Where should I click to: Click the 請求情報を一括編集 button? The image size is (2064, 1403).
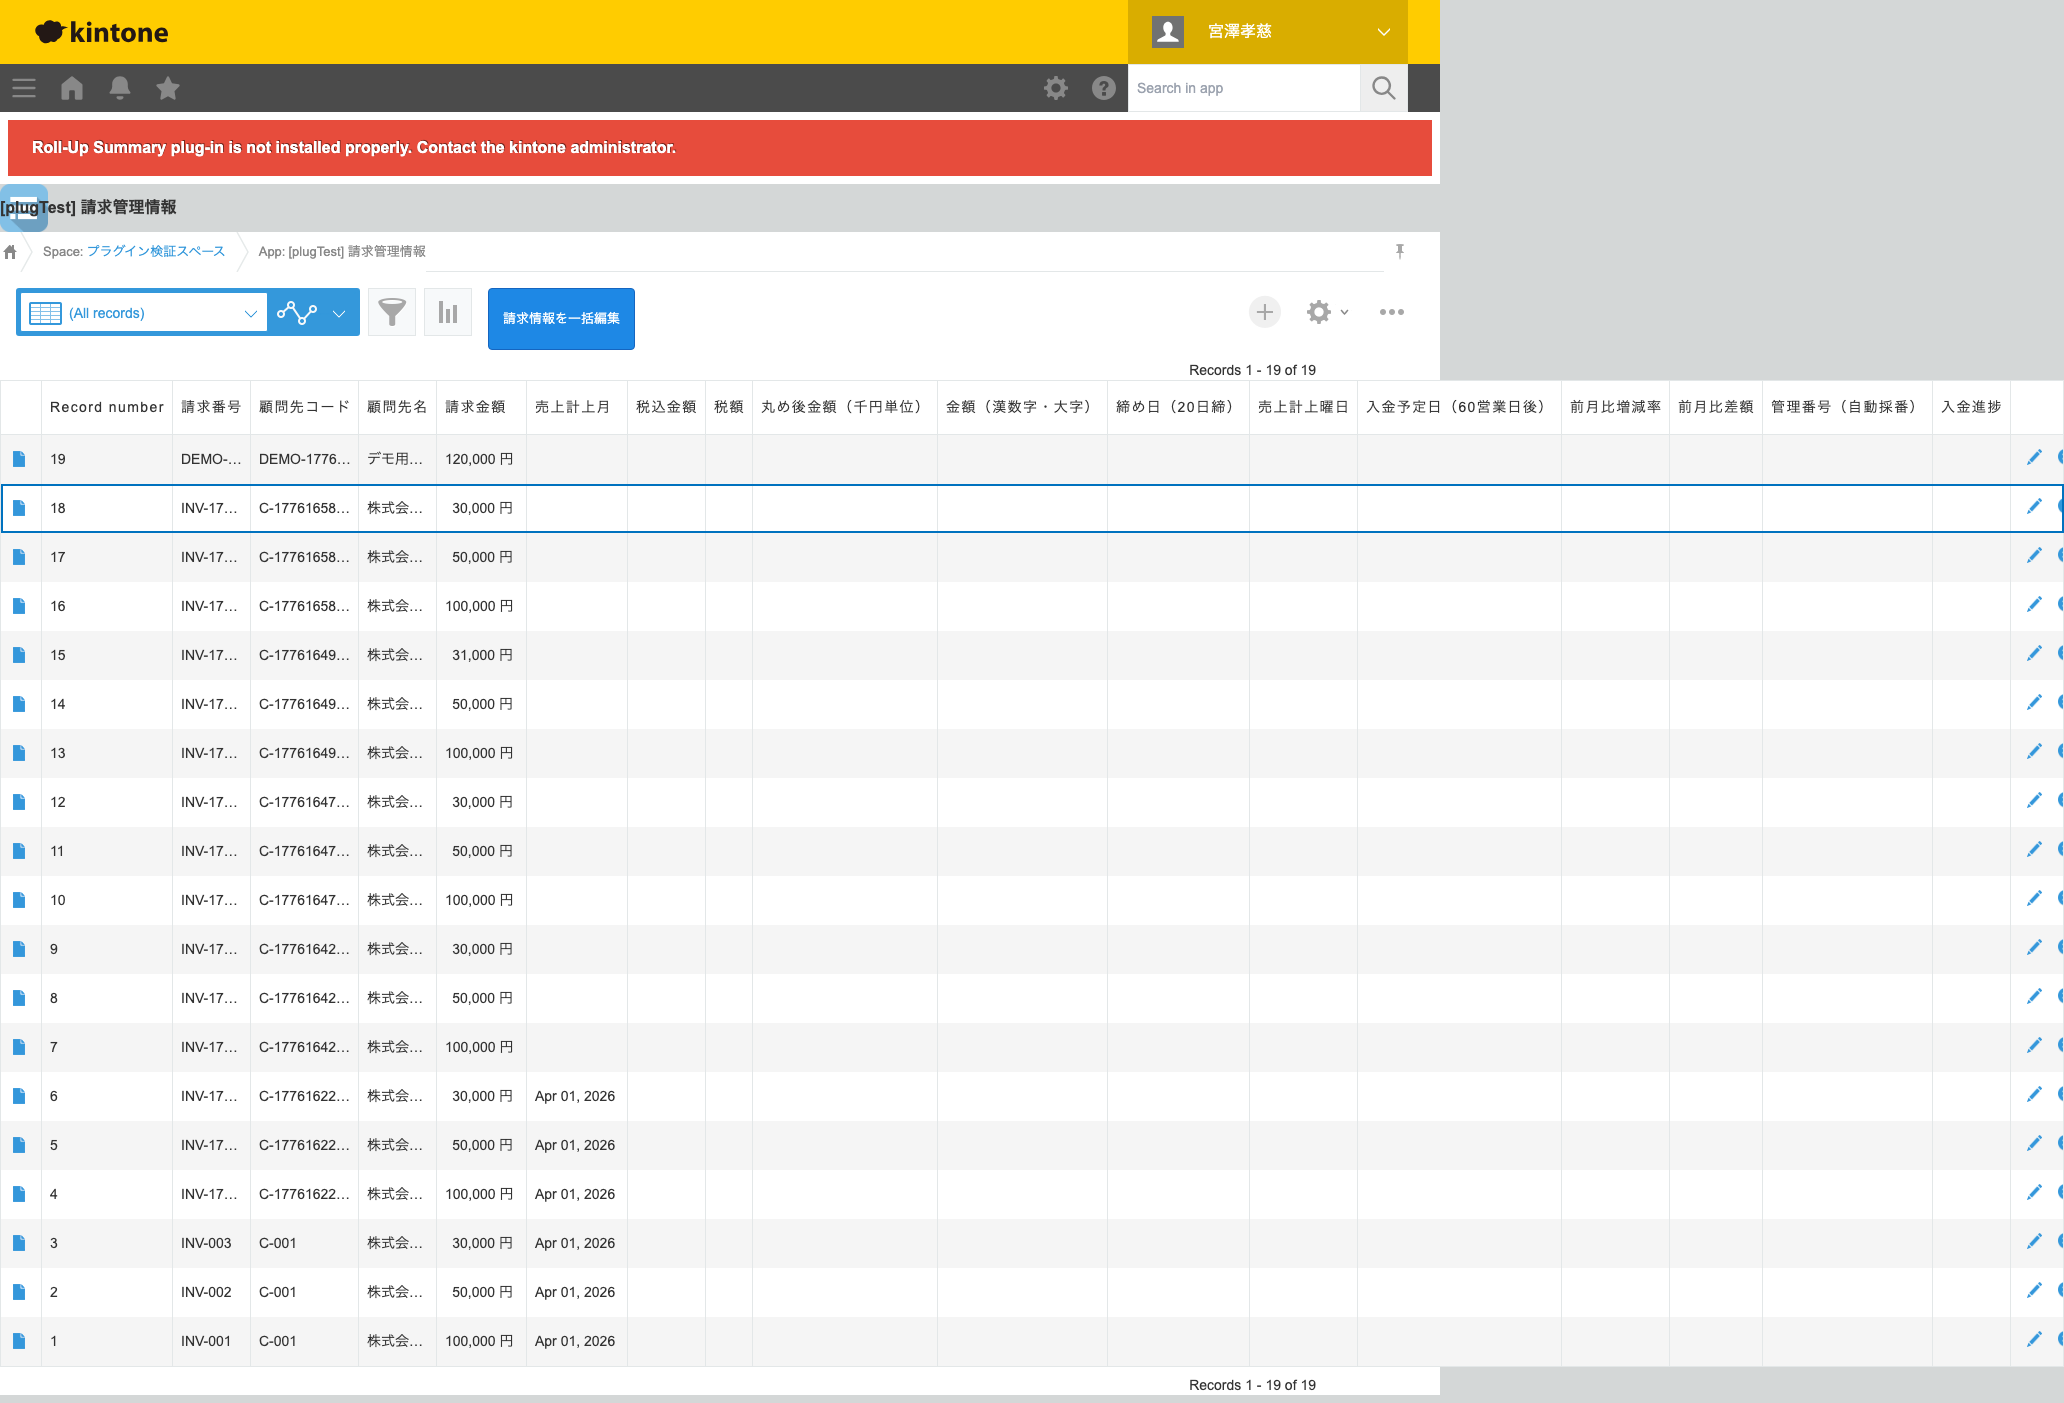pyautogui.click(x=561, y=318)
